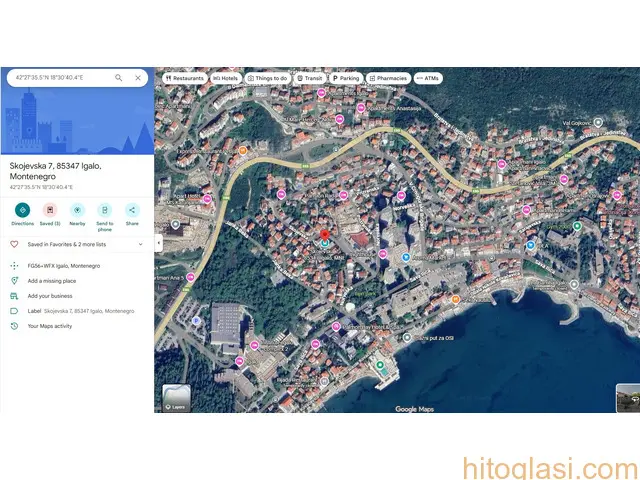This screenshot has height=480, width=640.
Task: Click the Nearby icon
Action: pos(77,210)
